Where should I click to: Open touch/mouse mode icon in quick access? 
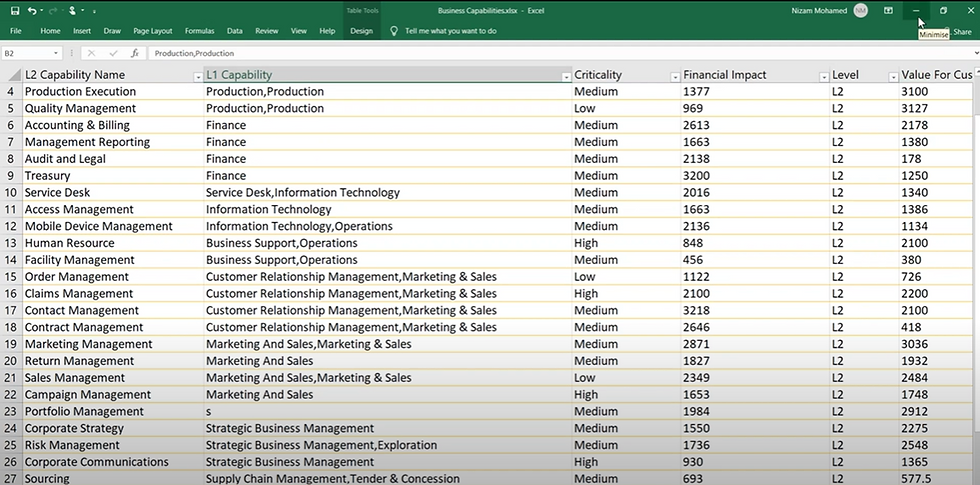click(72, 11)
